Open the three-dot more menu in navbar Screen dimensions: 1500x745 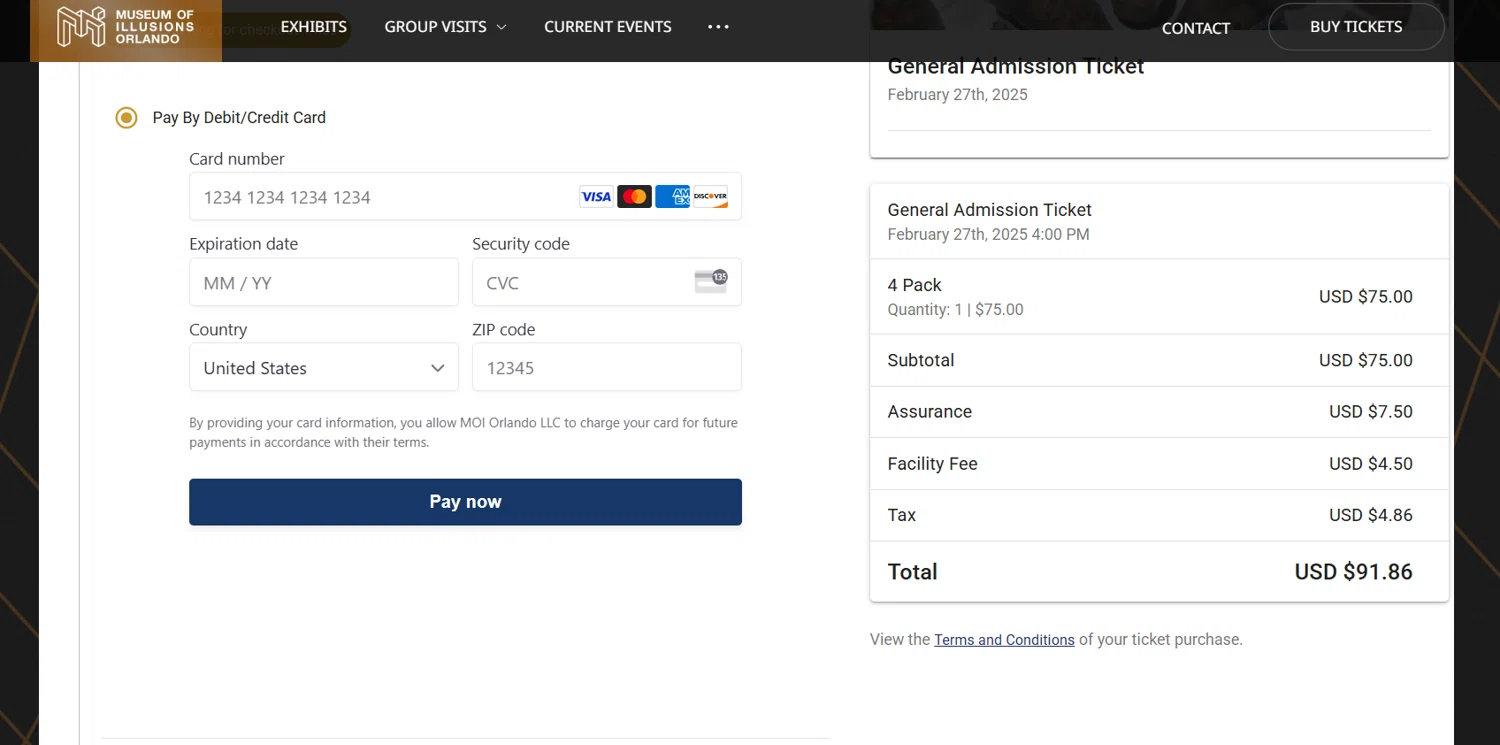click(x=718, y=27)
